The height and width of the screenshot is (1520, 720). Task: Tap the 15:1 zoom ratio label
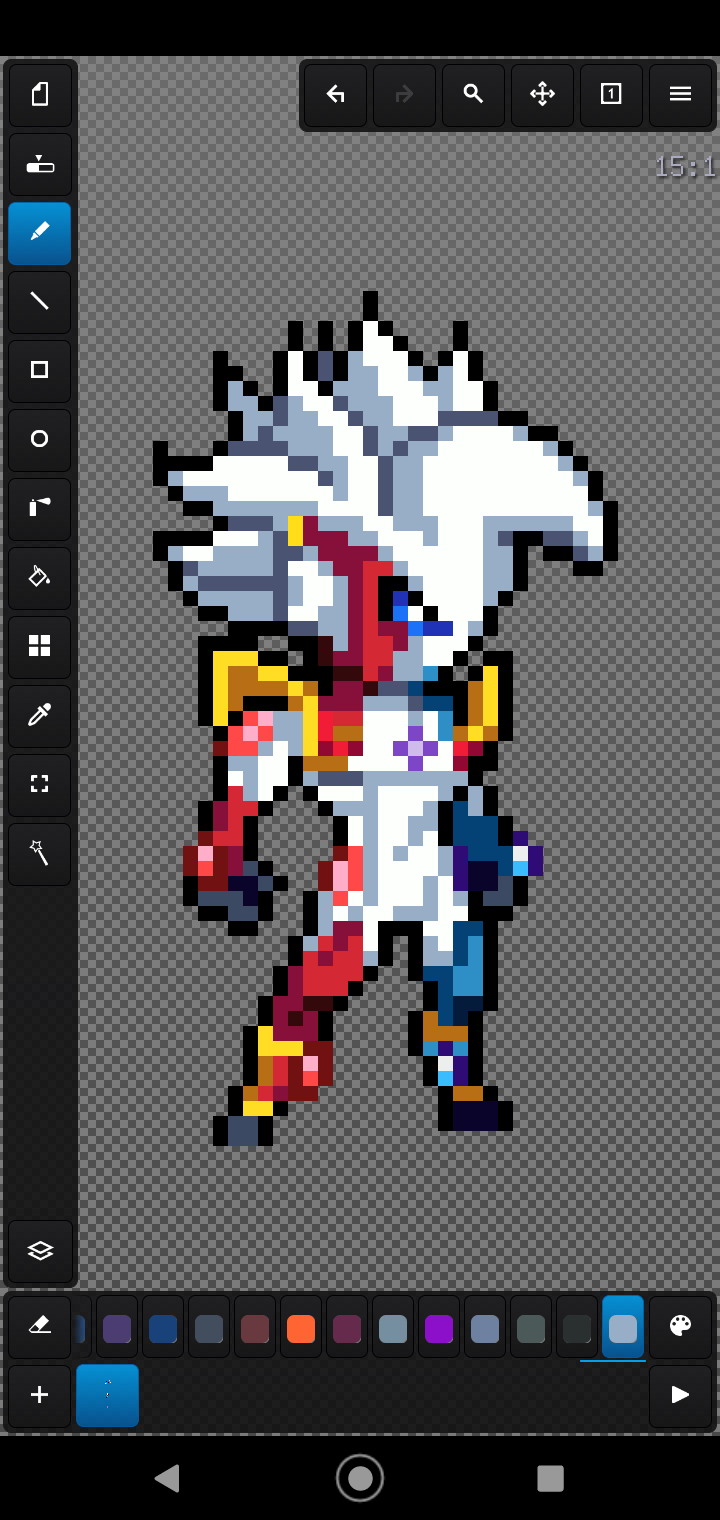(x=685, y=166)
